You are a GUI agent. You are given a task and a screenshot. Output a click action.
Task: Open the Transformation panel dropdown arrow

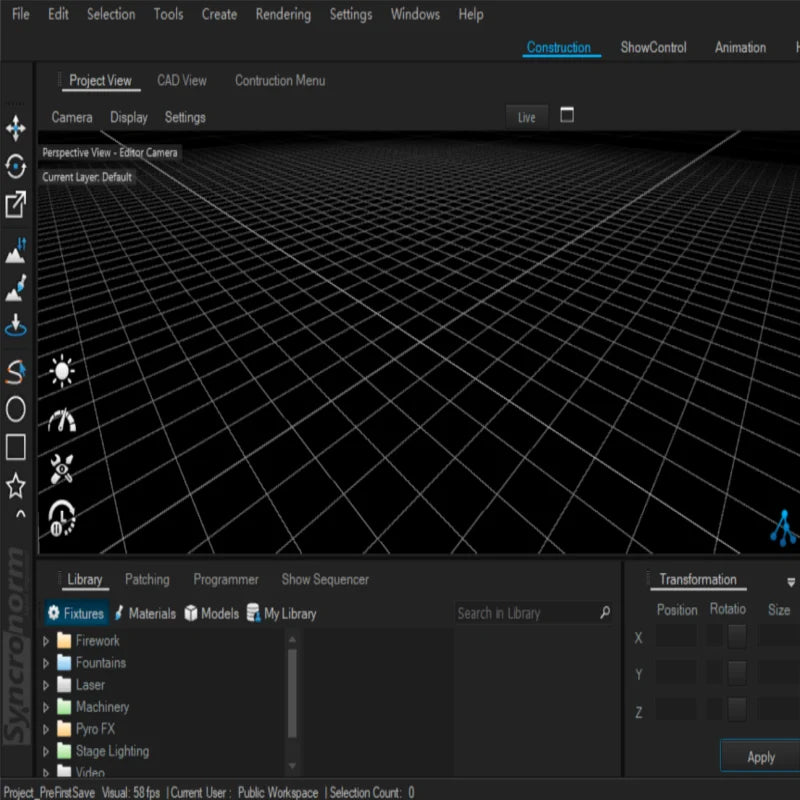click(791, 582)
